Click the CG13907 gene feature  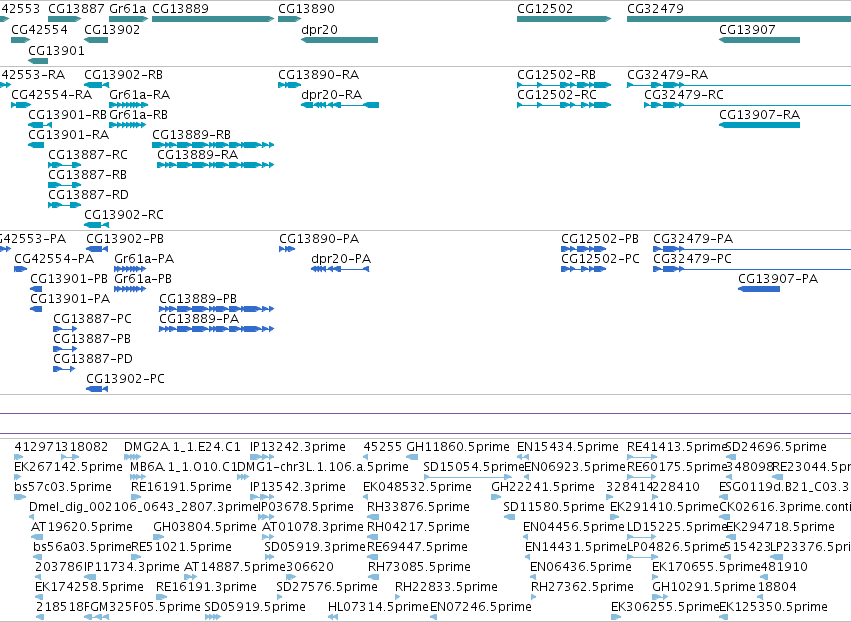pyautogui.click(x=759, y=40)
